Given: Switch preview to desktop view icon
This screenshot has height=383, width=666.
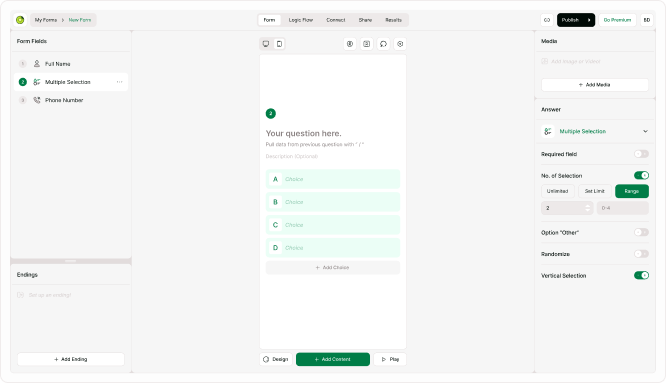Looking at the screenshot, I should coord(266,44).
